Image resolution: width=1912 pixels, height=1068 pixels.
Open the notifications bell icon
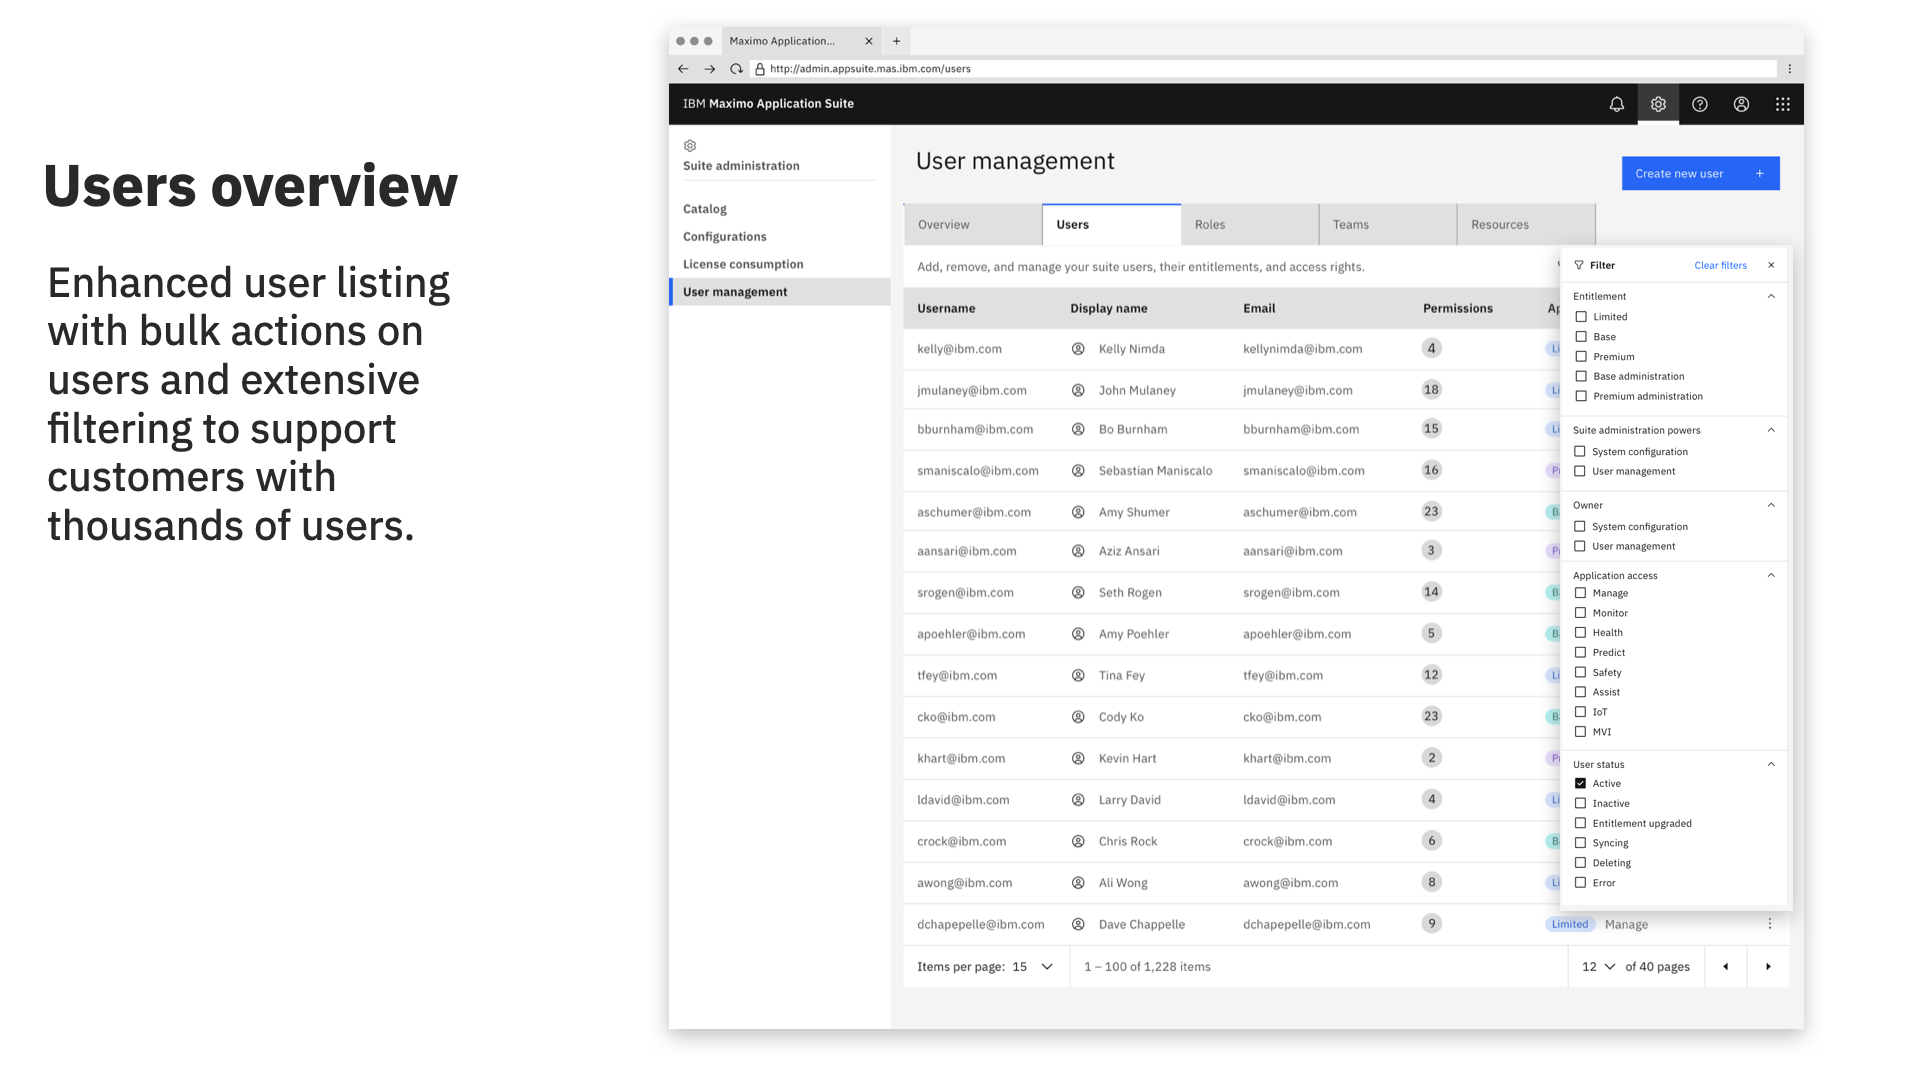1616,104
